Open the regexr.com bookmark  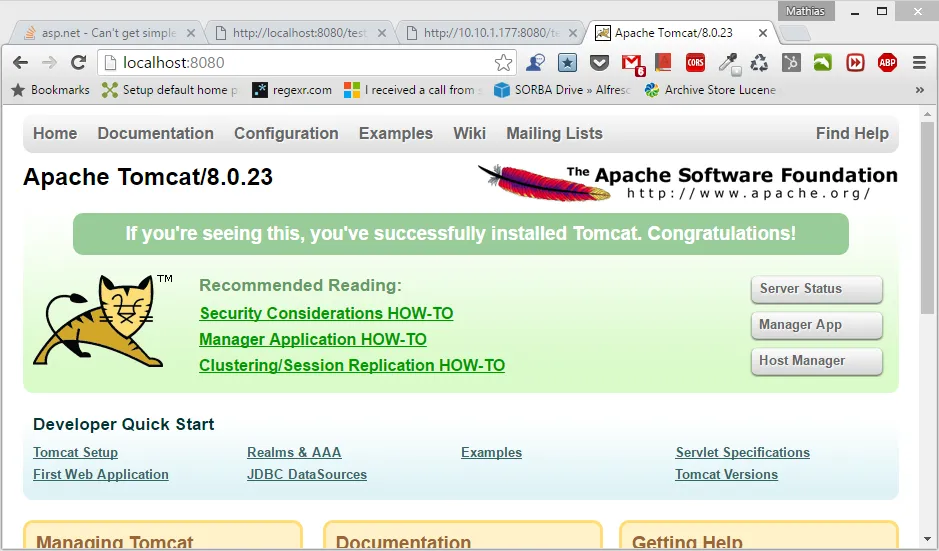292,90
